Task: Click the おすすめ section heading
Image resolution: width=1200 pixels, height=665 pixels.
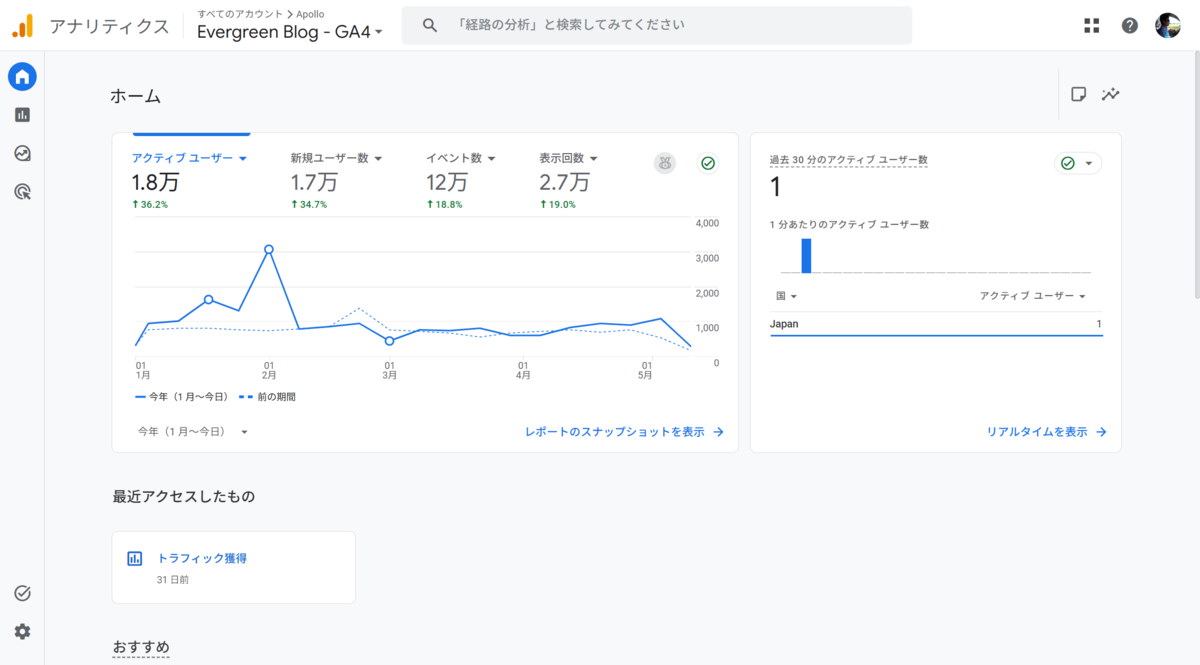Action: [141, 647]
